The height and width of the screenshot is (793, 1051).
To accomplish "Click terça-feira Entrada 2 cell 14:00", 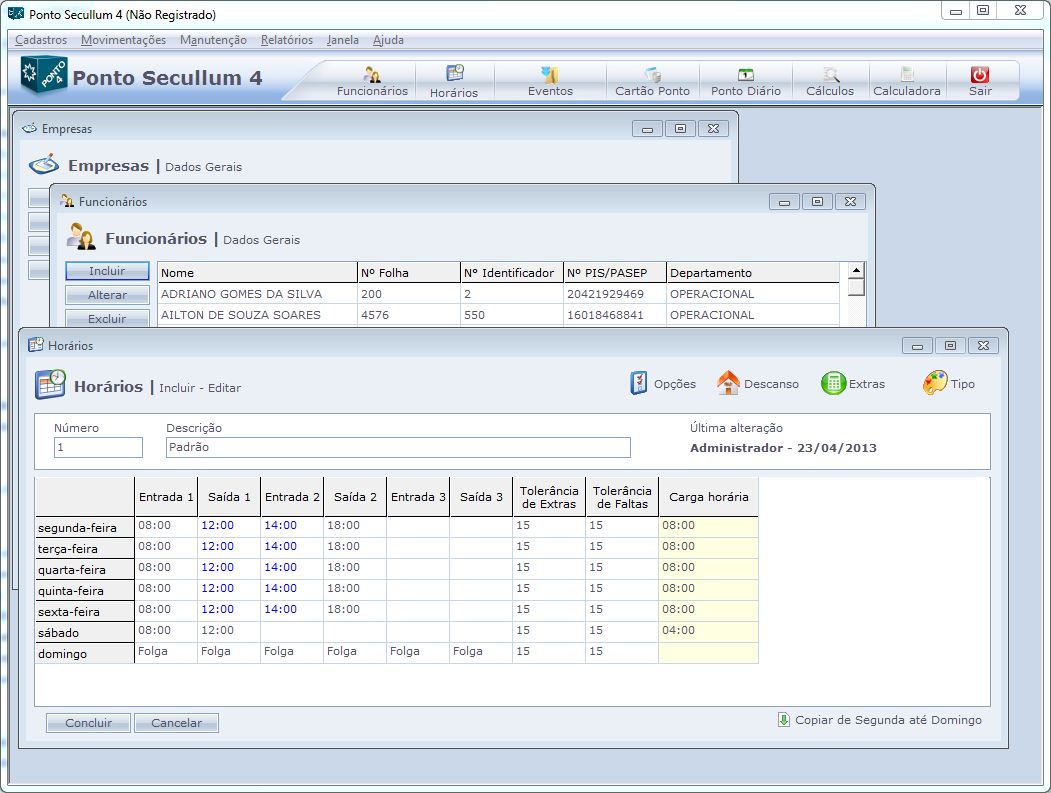I will click(x=292, y=547).
